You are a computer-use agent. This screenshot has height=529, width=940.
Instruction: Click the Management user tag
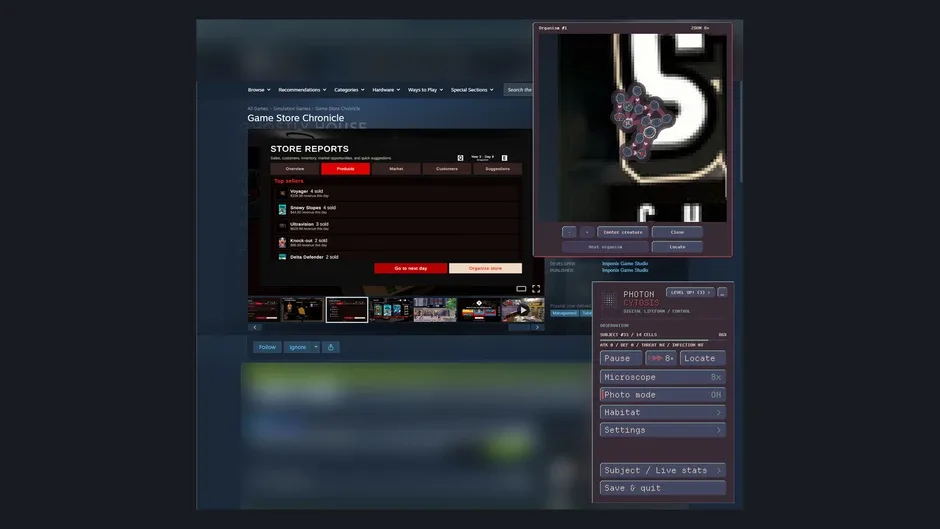click(x=564, y=313)
